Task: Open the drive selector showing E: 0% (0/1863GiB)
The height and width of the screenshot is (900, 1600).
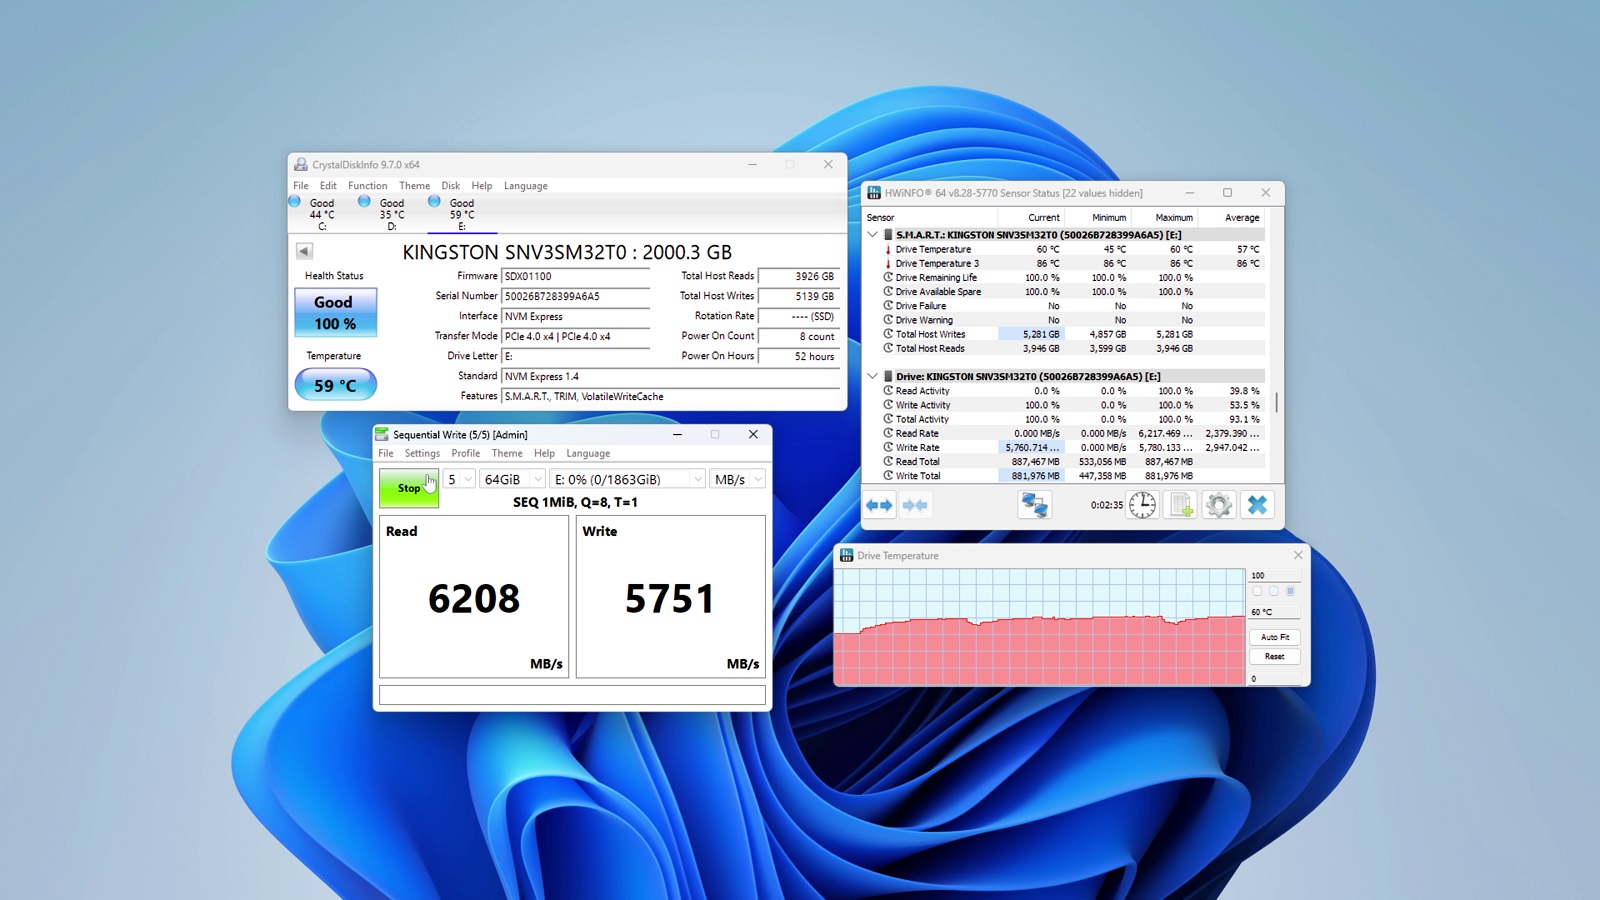Action: pos(627,480)
